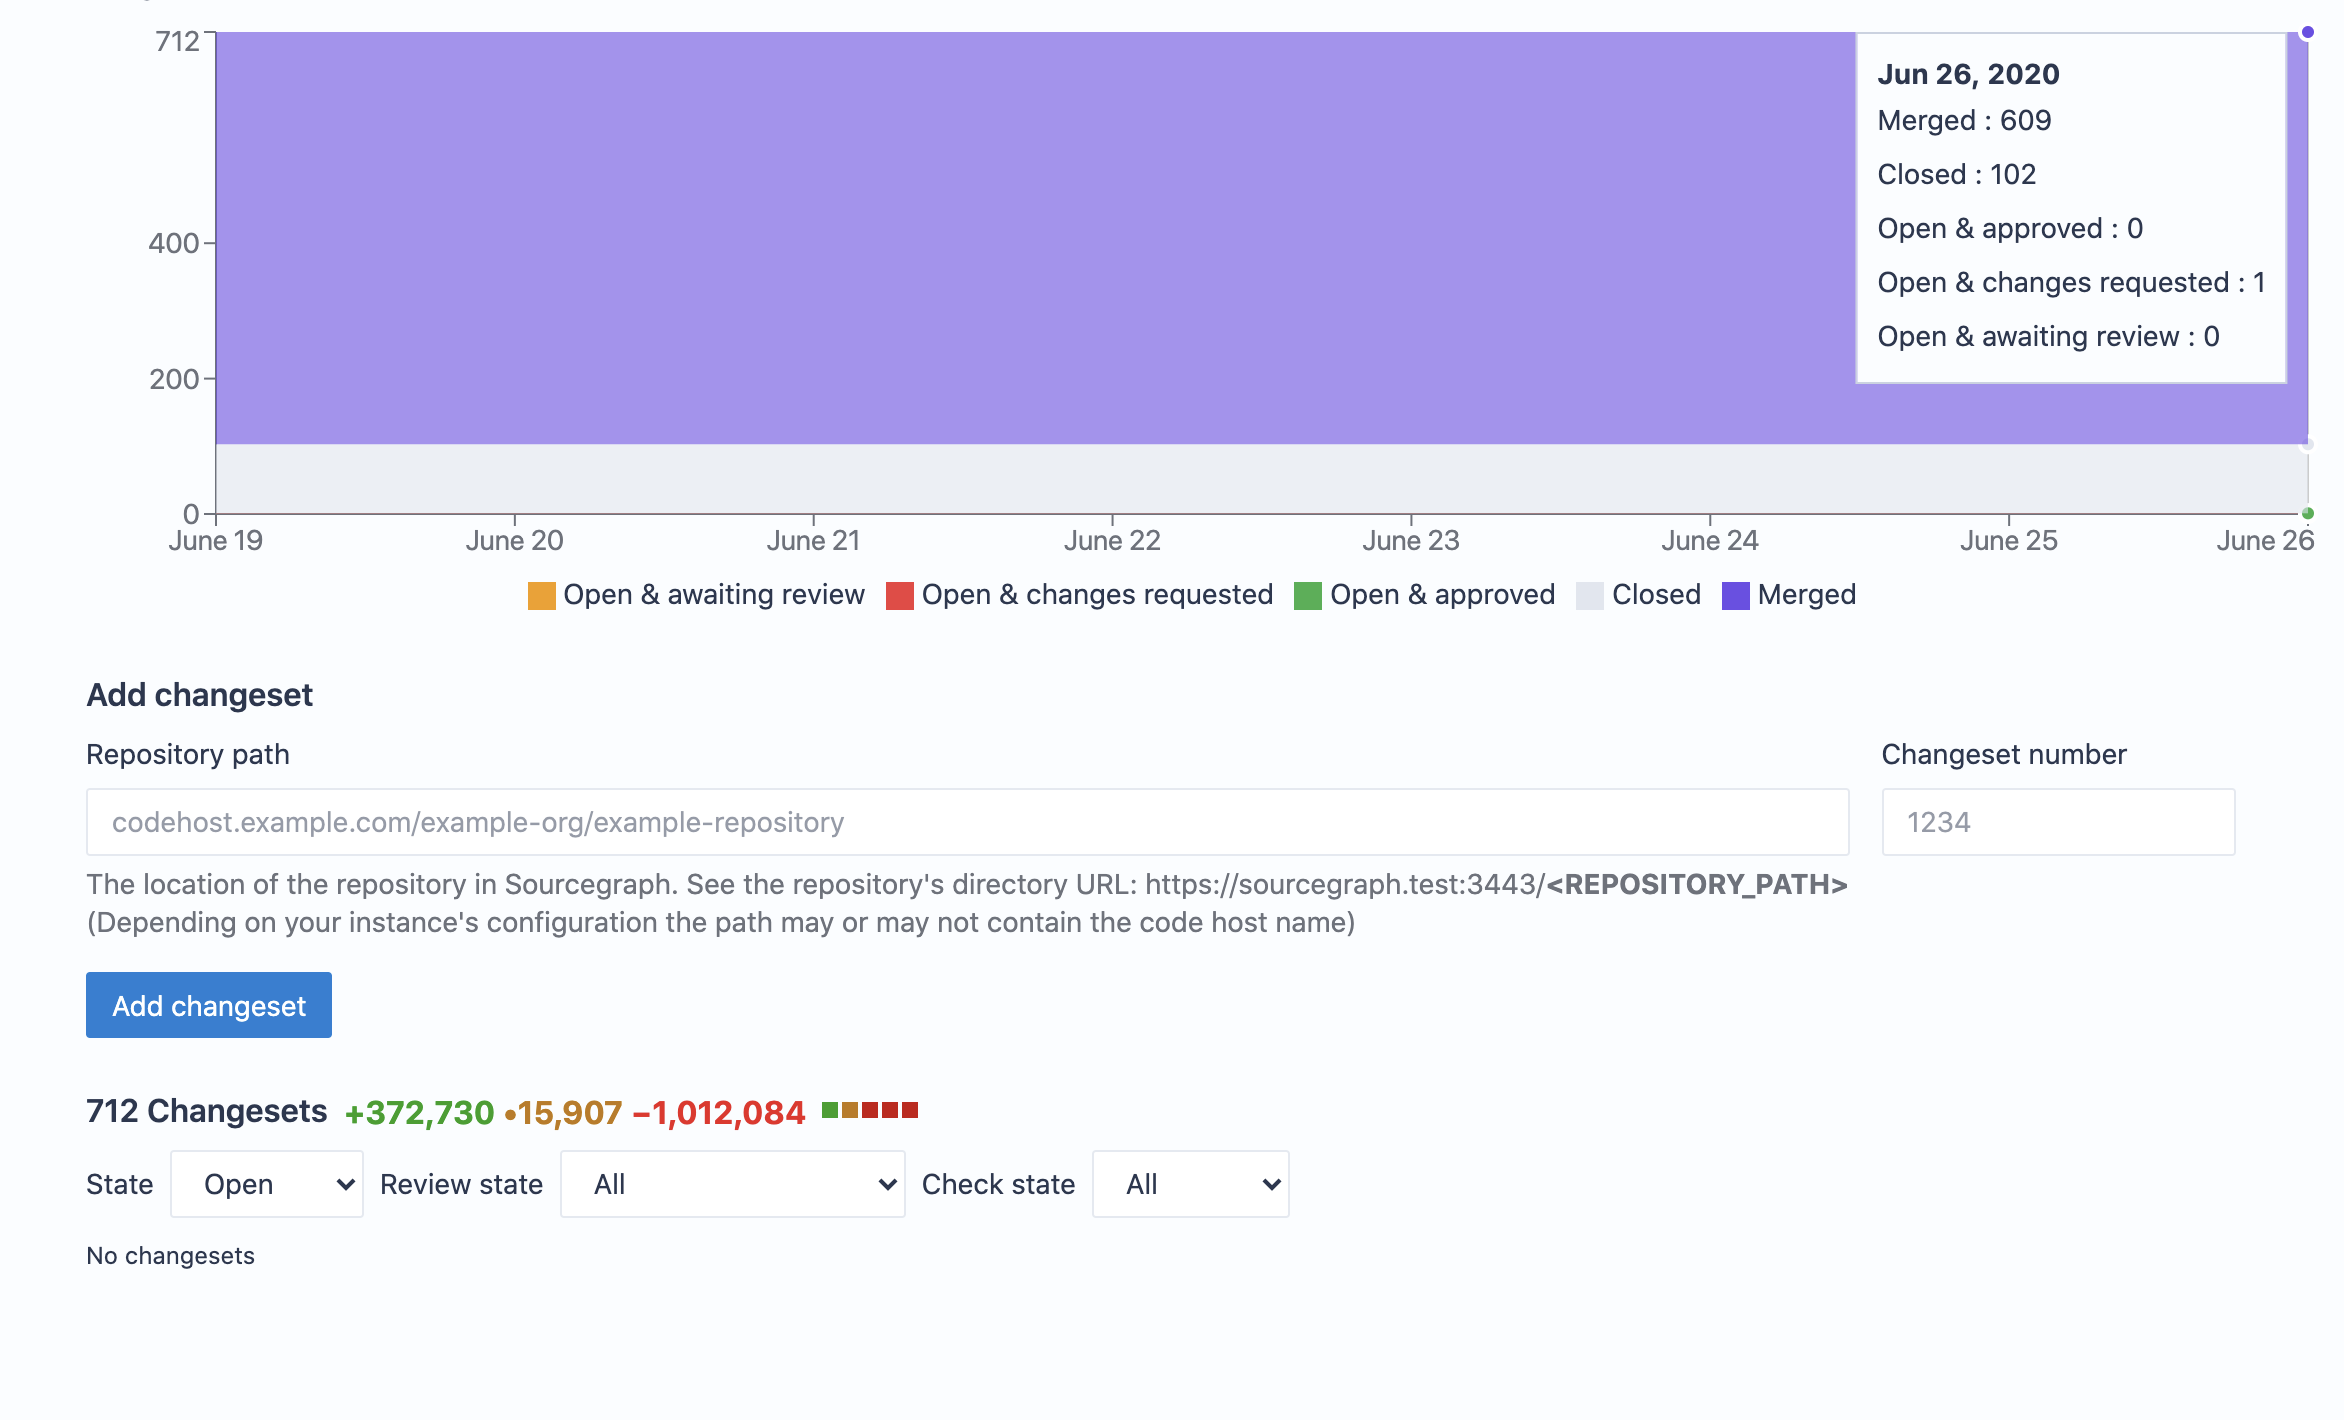
Task: Click the purple Merged chart area
Action: click(1000, 240)
